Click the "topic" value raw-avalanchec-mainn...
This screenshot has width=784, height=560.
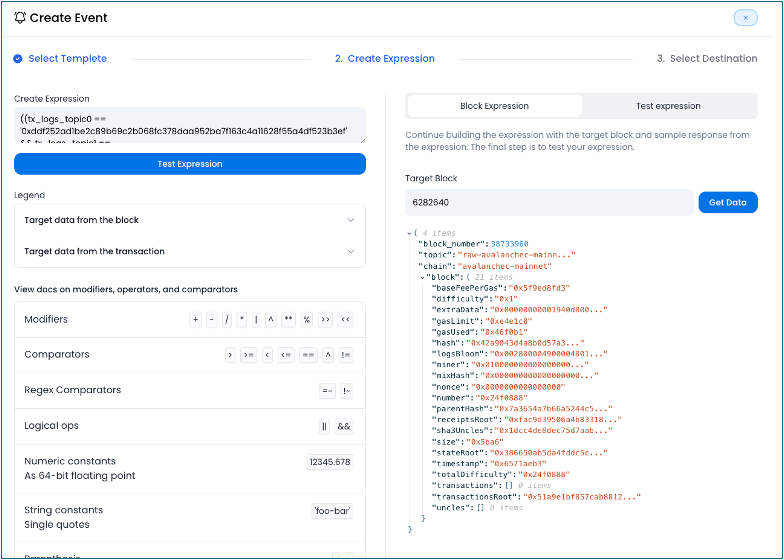point(517,255)
